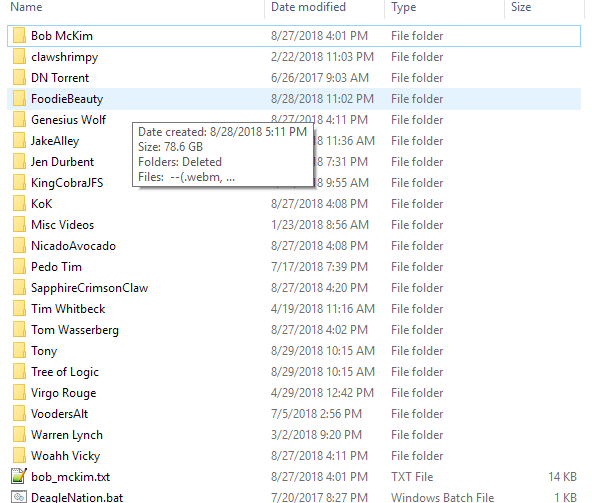Select the Tom Wasserberg folder name
Screen dimensions: 592x503
(x=75, y=330)
